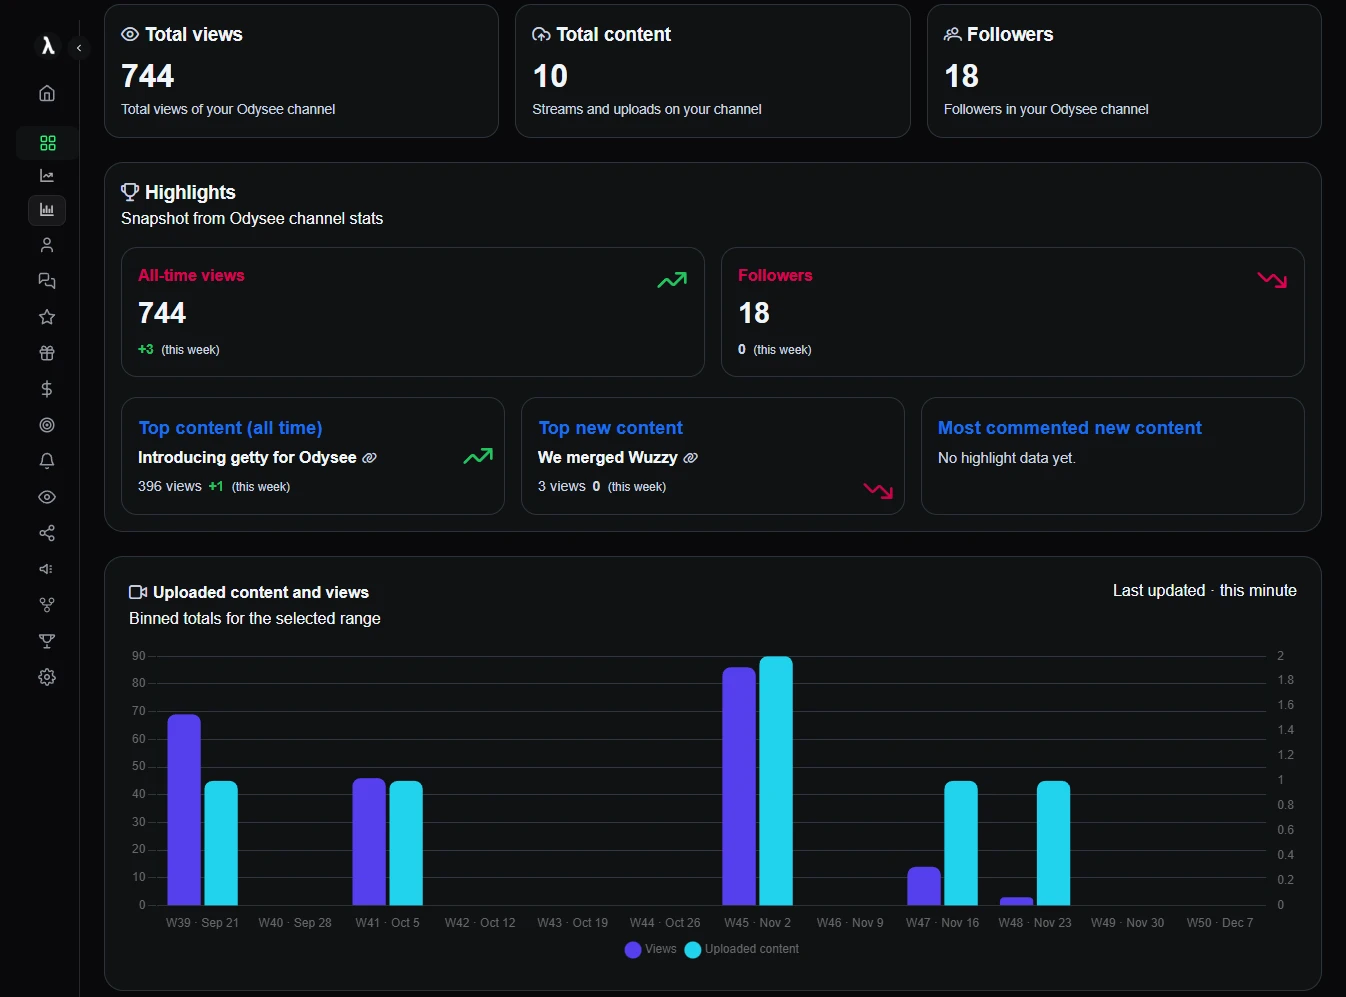
Task: Click the green trend arrow in Top content
Action: (x=478, y=456)
